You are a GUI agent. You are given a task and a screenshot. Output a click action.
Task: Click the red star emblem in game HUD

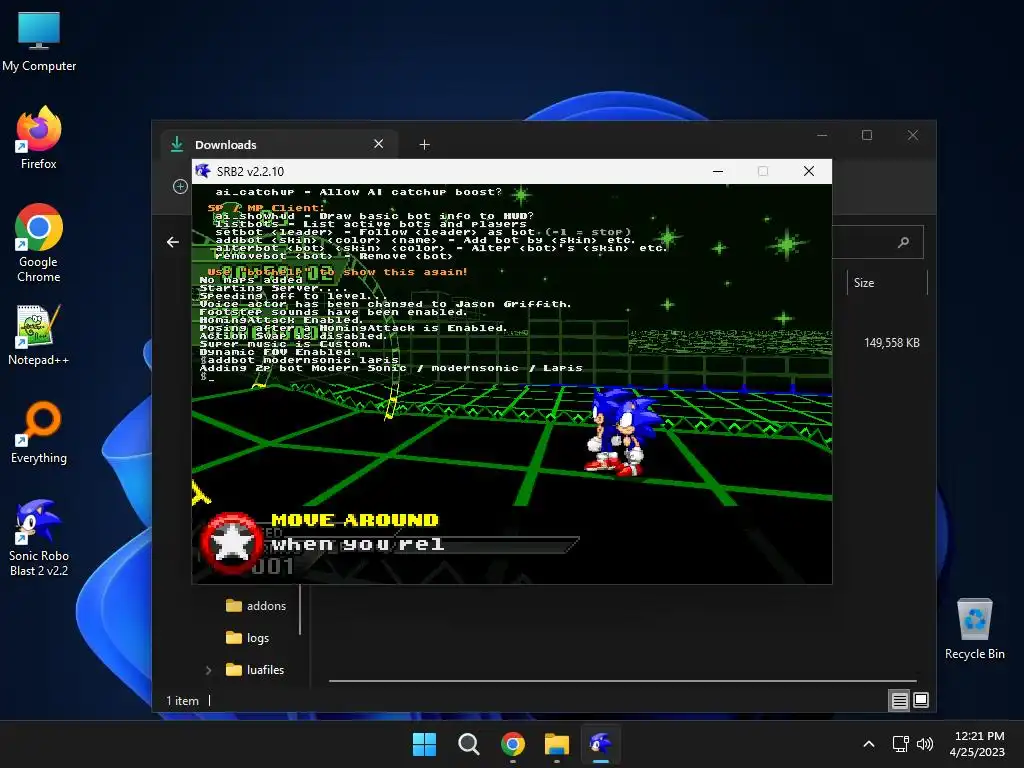click(x=231, y=544)
